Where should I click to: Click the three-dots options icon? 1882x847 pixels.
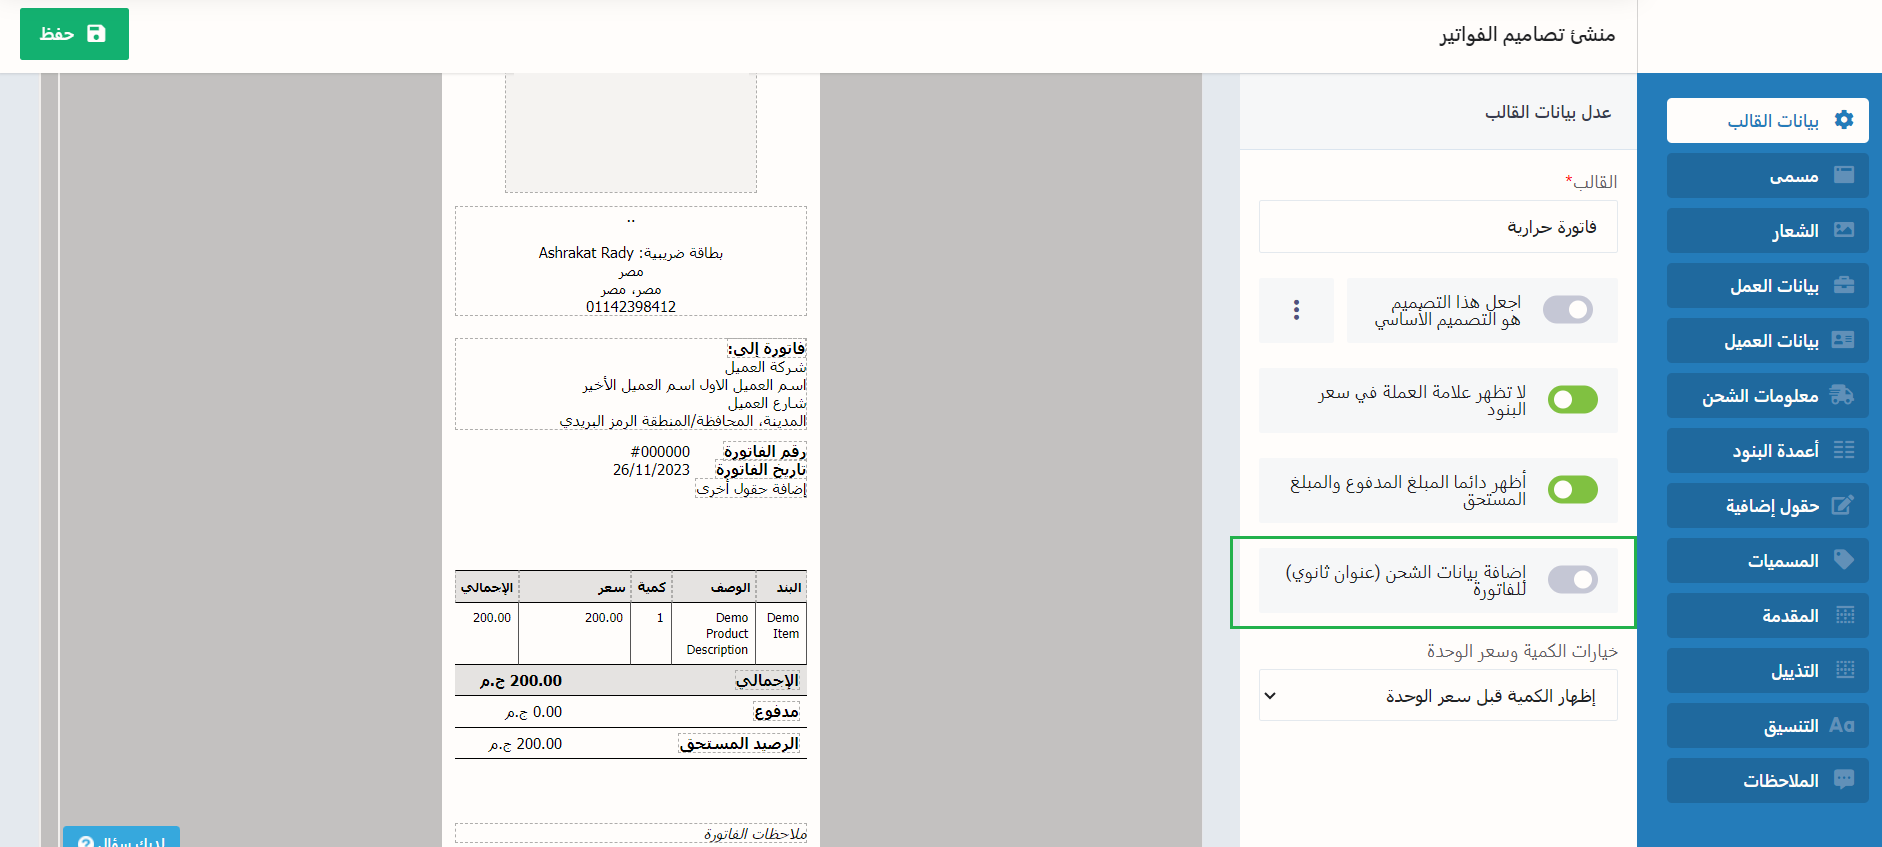coord(1296,310)
